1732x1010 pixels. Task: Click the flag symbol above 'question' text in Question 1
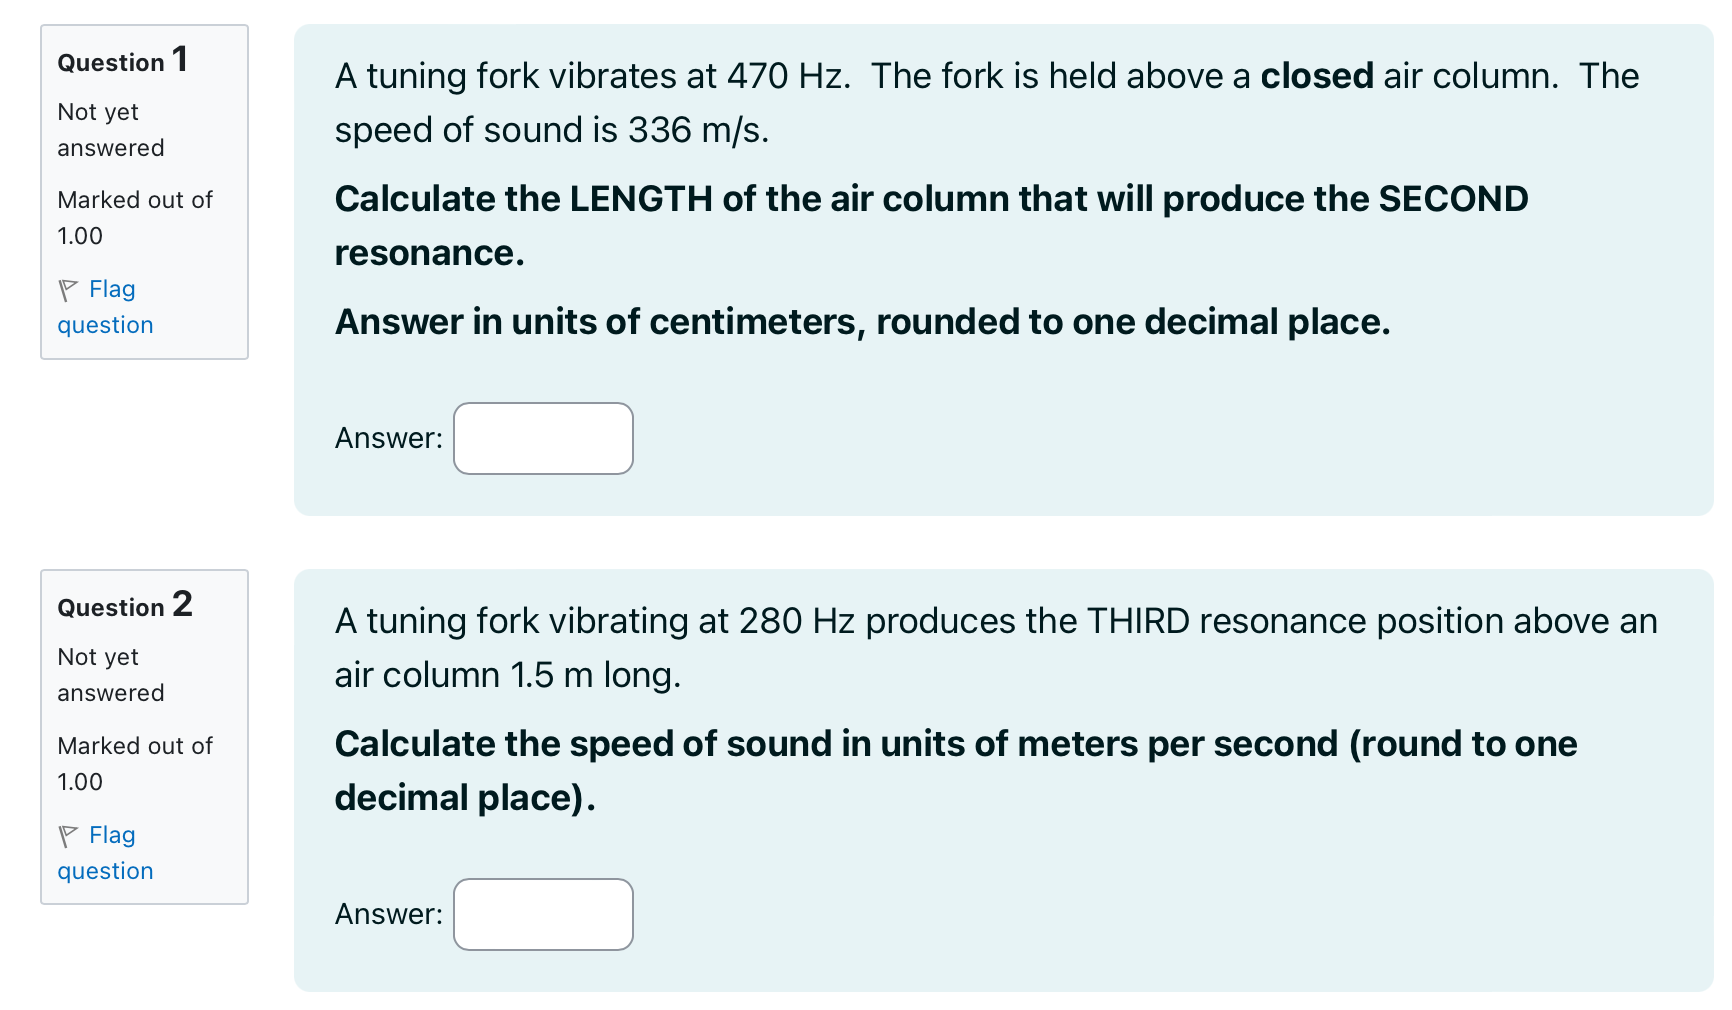tap(68, 289)
